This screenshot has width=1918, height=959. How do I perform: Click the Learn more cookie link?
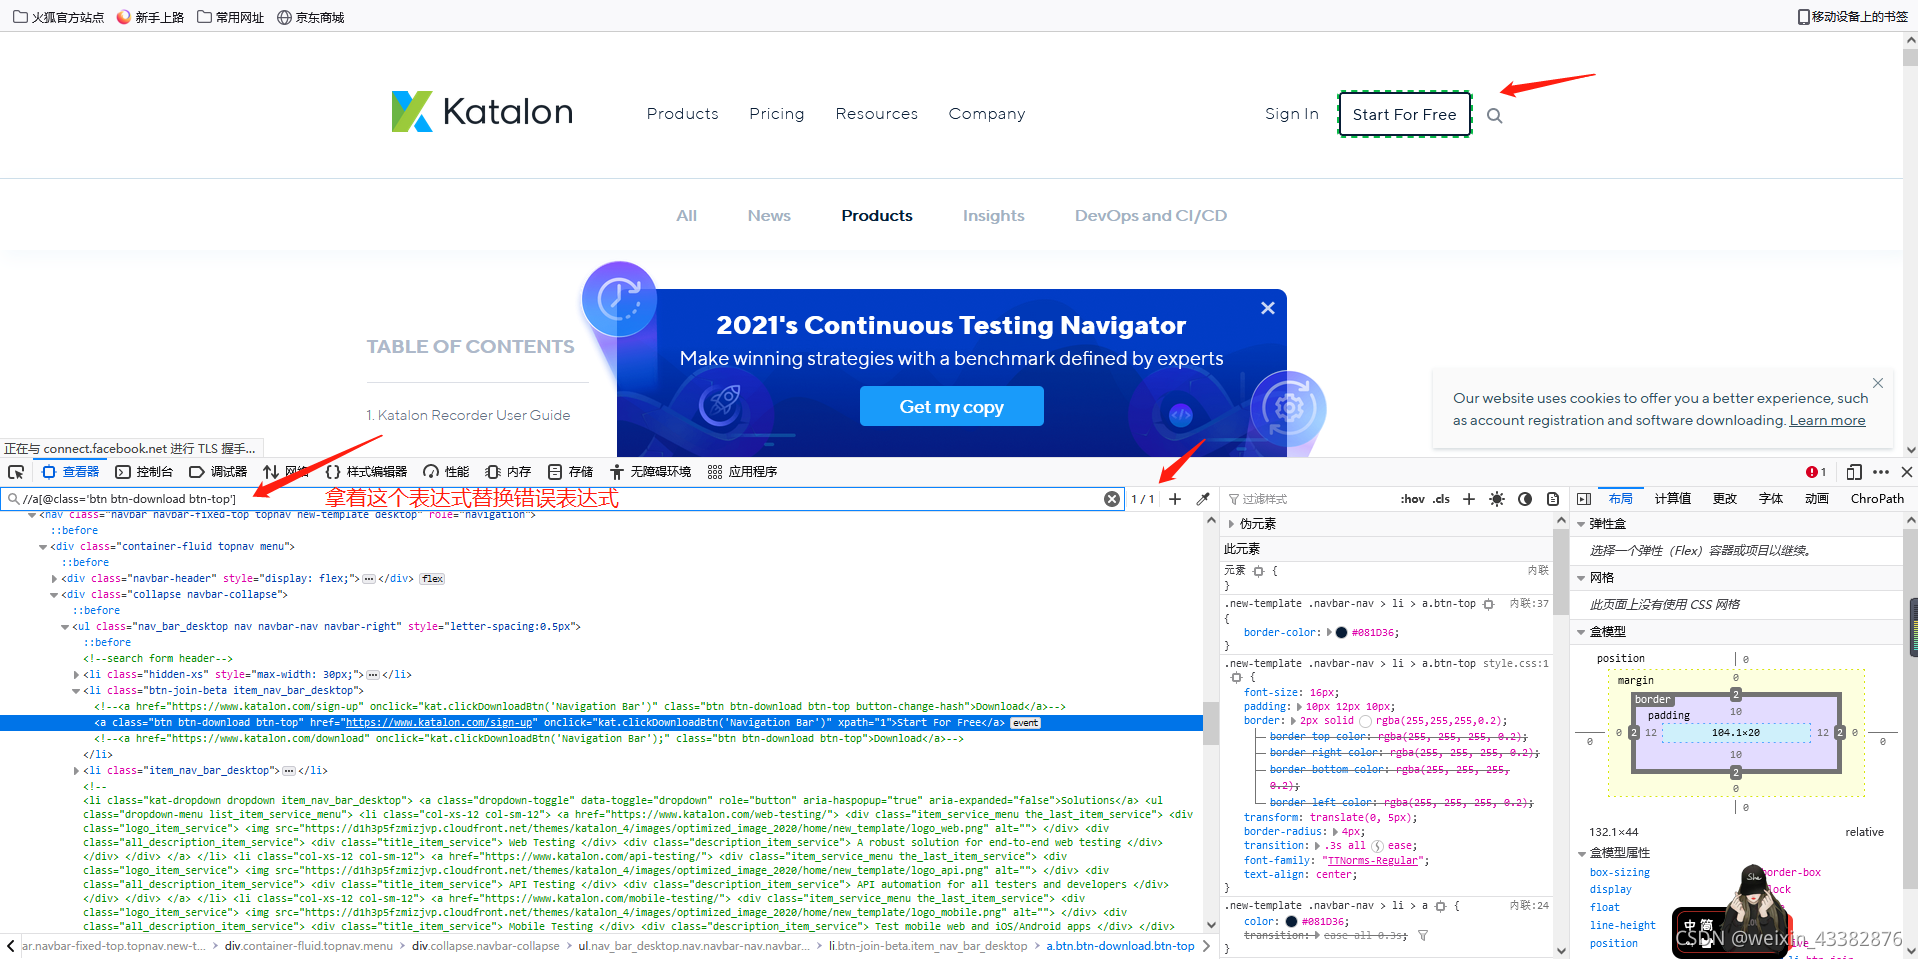point(1827,421)
